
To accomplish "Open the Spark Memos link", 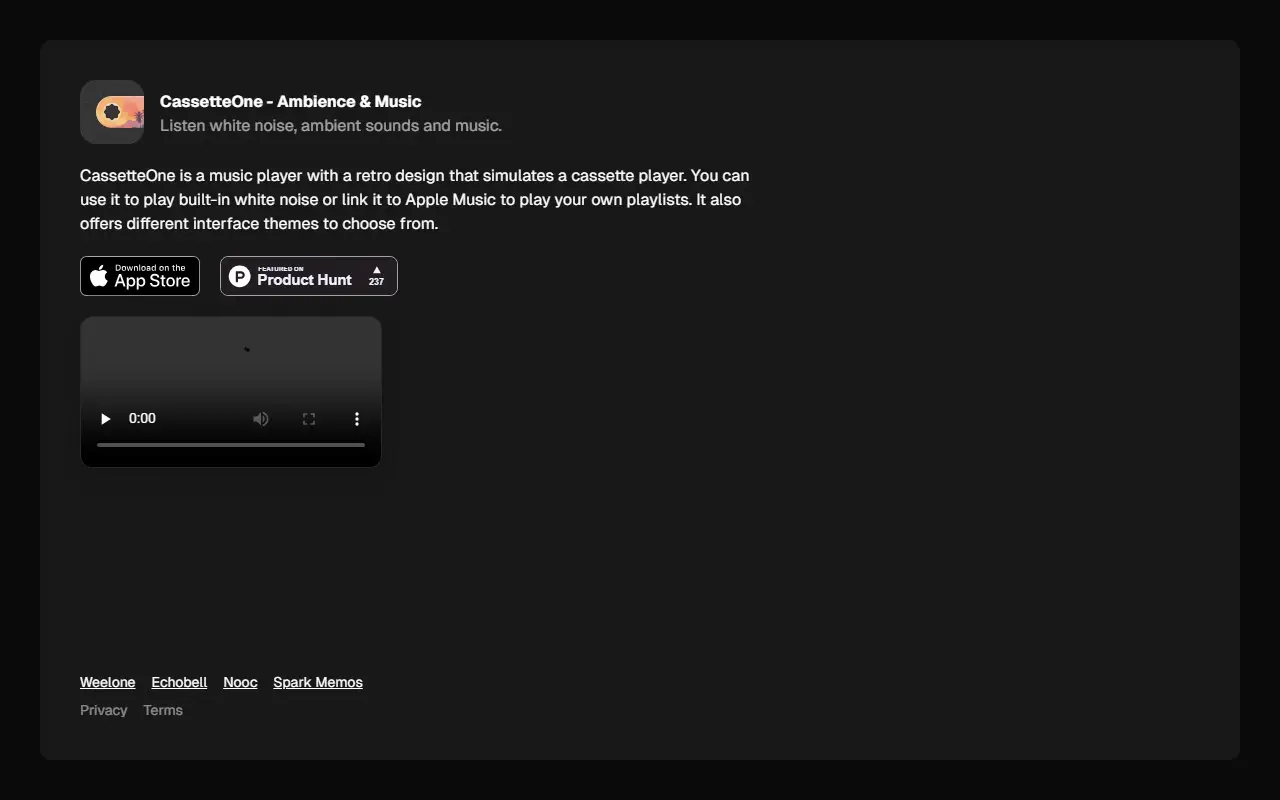I will [318, 682].
